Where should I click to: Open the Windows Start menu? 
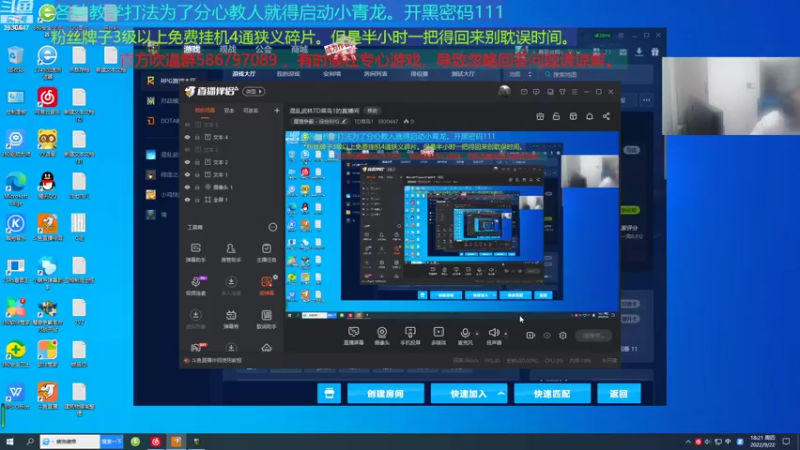tap(10, 441)
